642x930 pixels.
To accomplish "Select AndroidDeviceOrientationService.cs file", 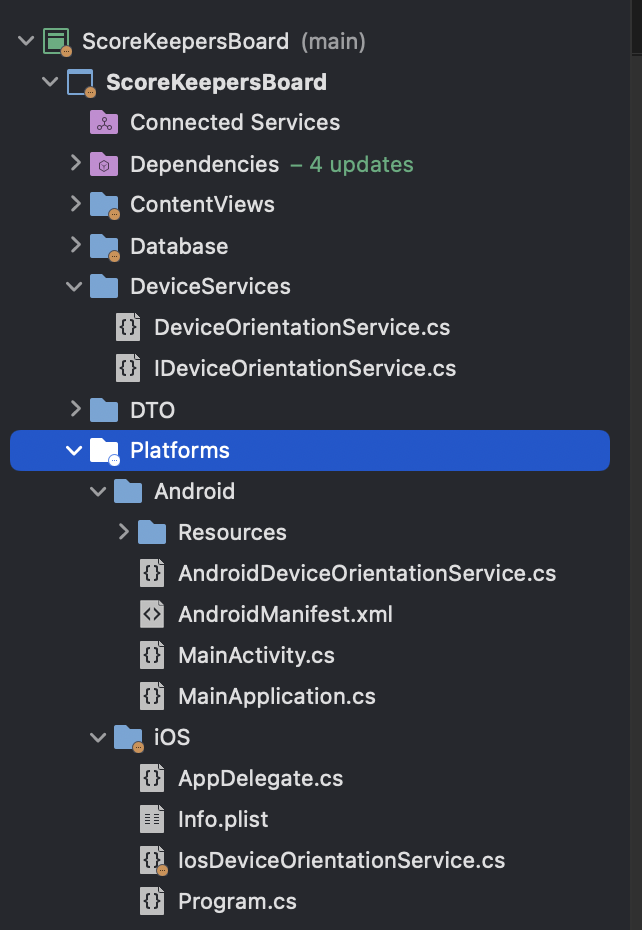I will point(367,574).
